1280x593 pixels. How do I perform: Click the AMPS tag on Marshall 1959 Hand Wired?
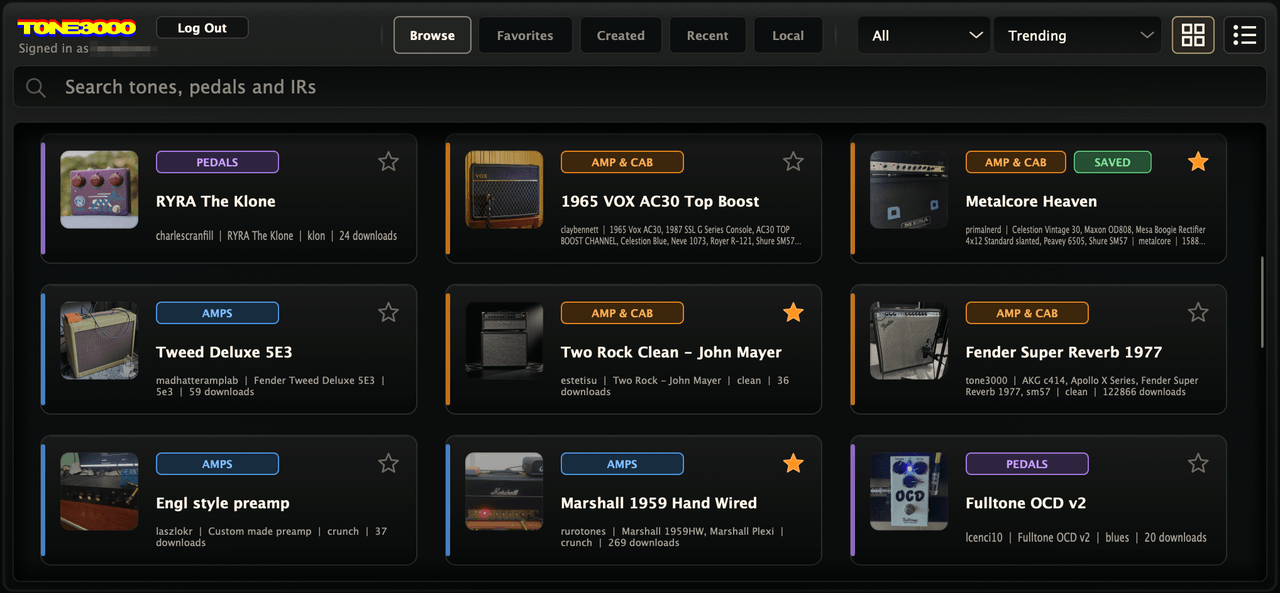point(622,464)
